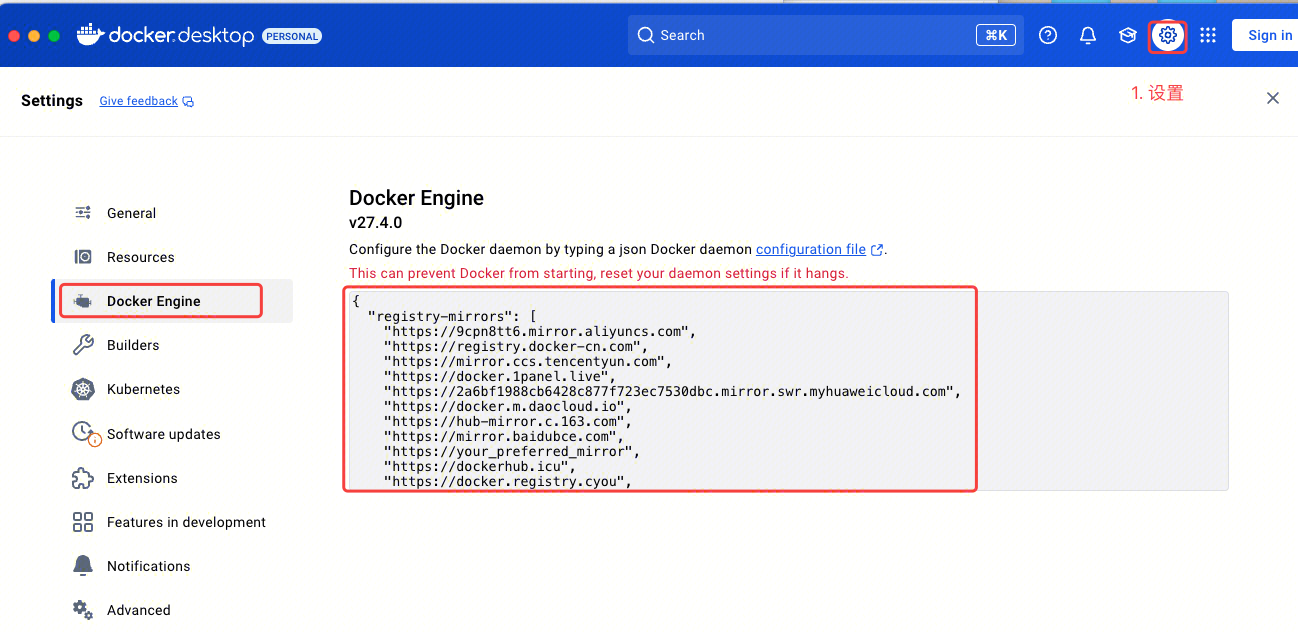1298x636 pixels.
Task: Open the Resources settings tab
Action: [172, 257]
